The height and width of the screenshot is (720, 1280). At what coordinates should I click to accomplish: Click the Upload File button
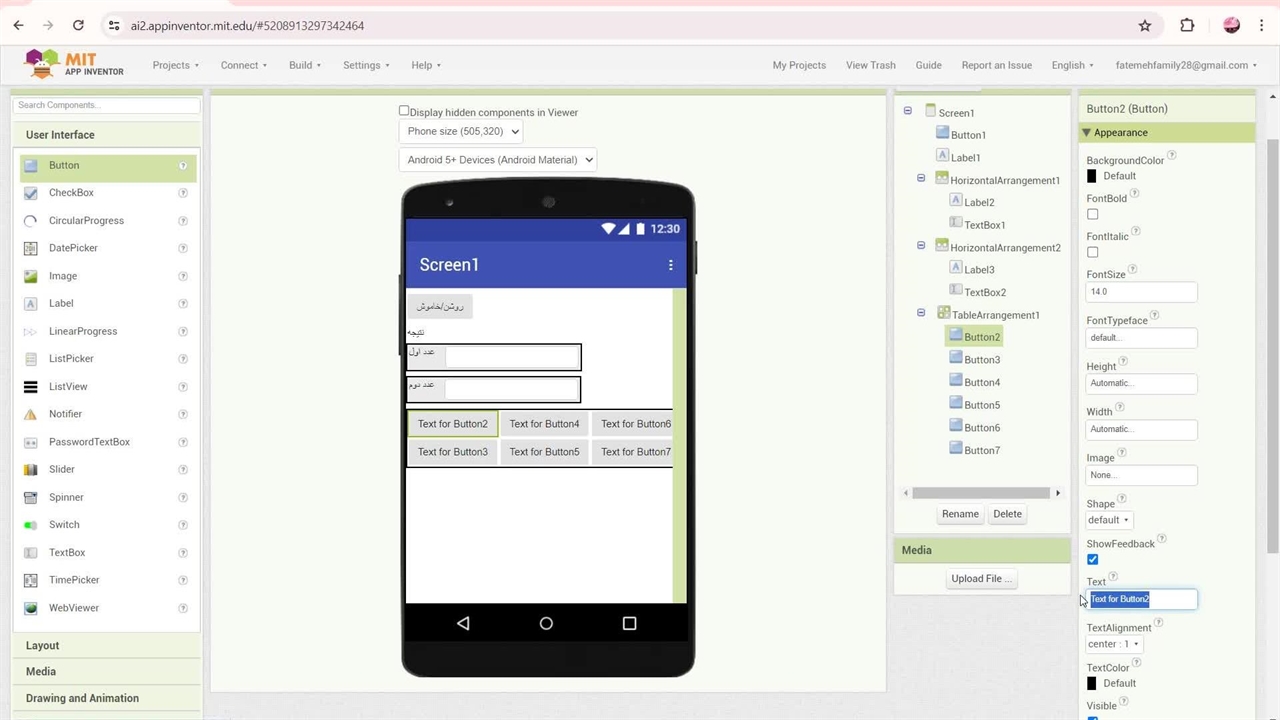[x=981, y=578]
